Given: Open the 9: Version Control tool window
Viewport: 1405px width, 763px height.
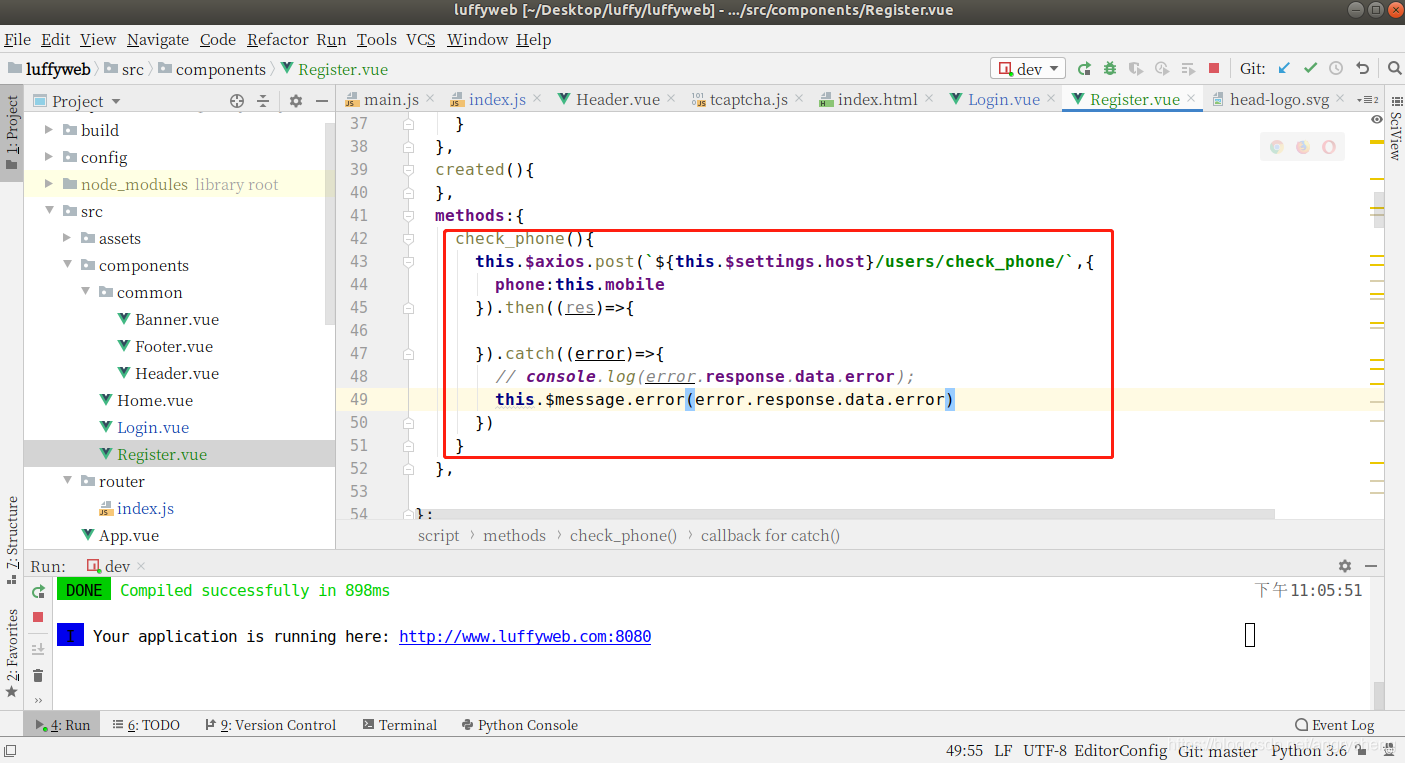Looking at the screenshot, I should 271,725.
